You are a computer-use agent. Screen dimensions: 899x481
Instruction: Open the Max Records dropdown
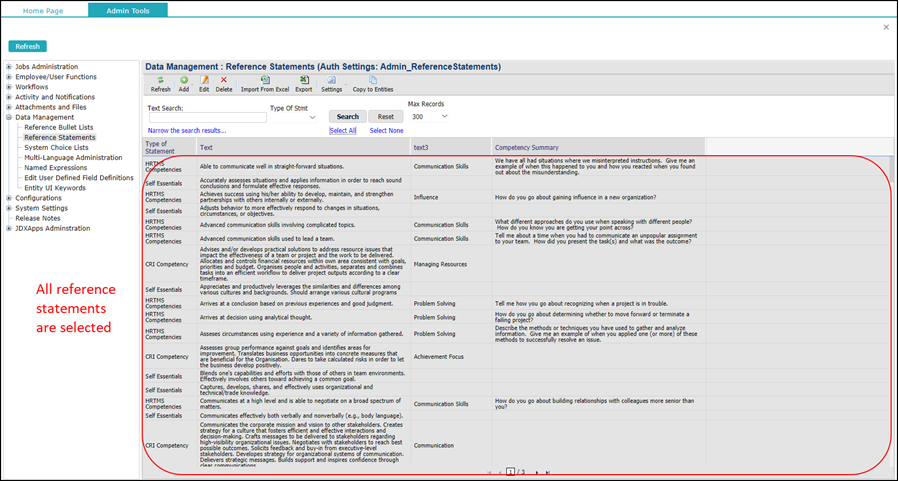tap(429, 117)
